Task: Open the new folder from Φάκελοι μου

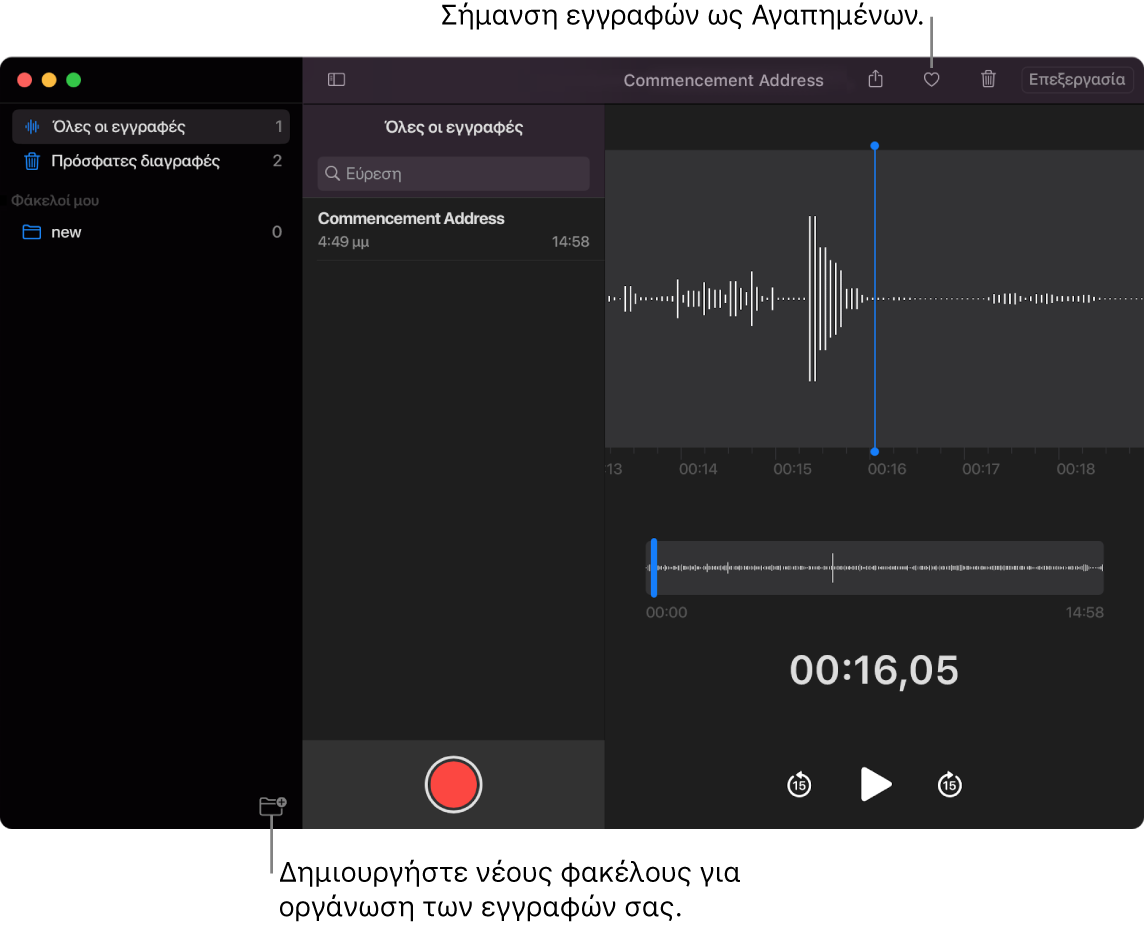Action: [64, 231]
